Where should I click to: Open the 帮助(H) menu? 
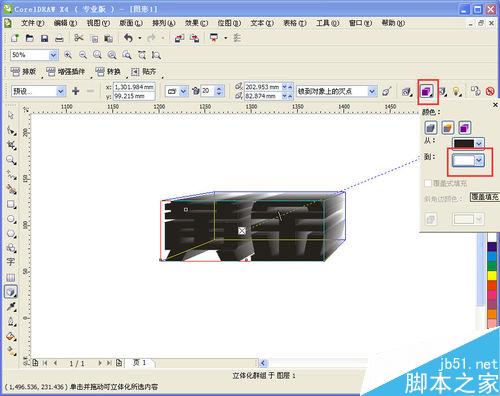393,23
